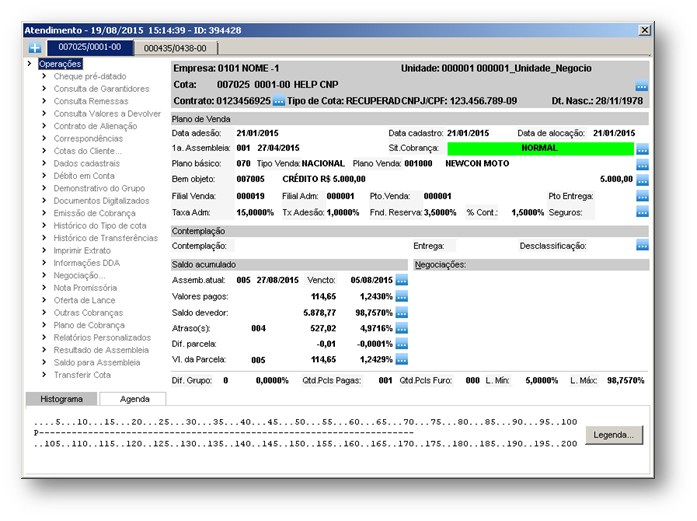Expand arrow beside Consulta Remessas

(x=44, y=101)
